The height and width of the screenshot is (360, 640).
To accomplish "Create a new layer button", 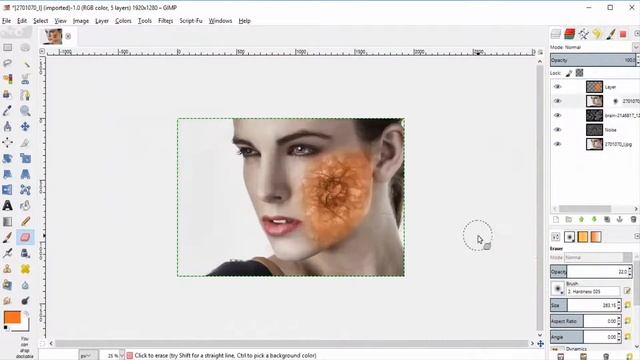I will (x=556, y=220).
